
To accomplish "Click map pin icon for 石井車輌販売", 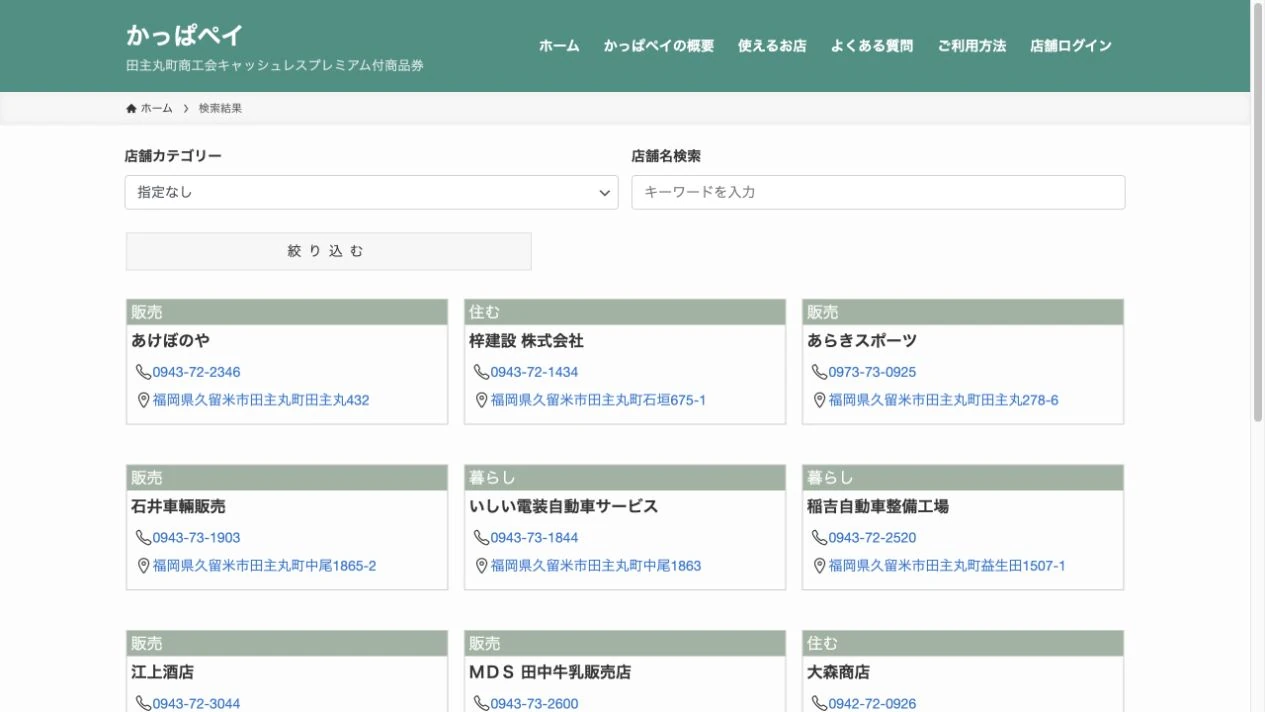I will [143, 566].
